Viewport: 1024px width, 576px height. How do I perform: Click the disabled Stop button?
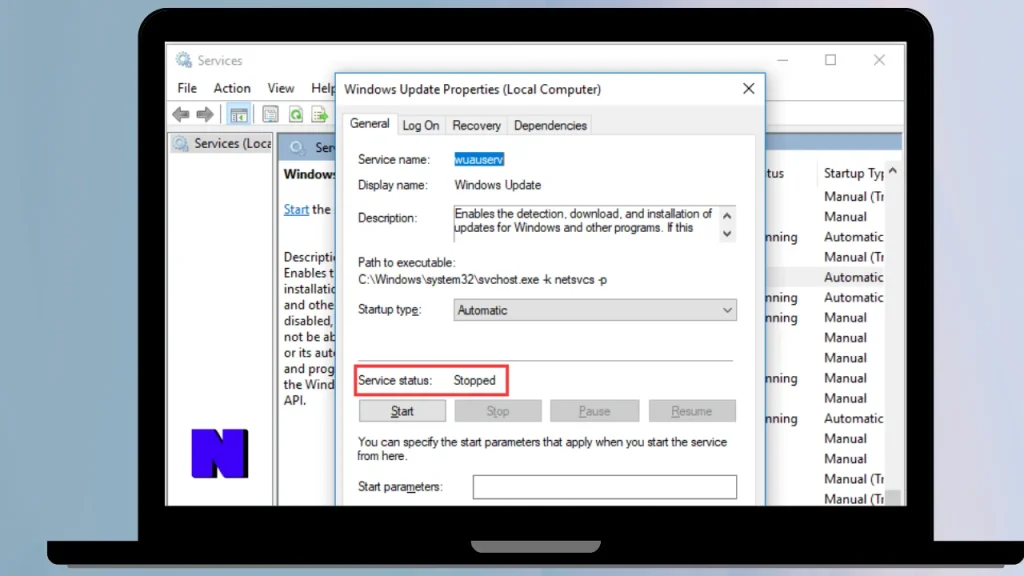[498, 411]
